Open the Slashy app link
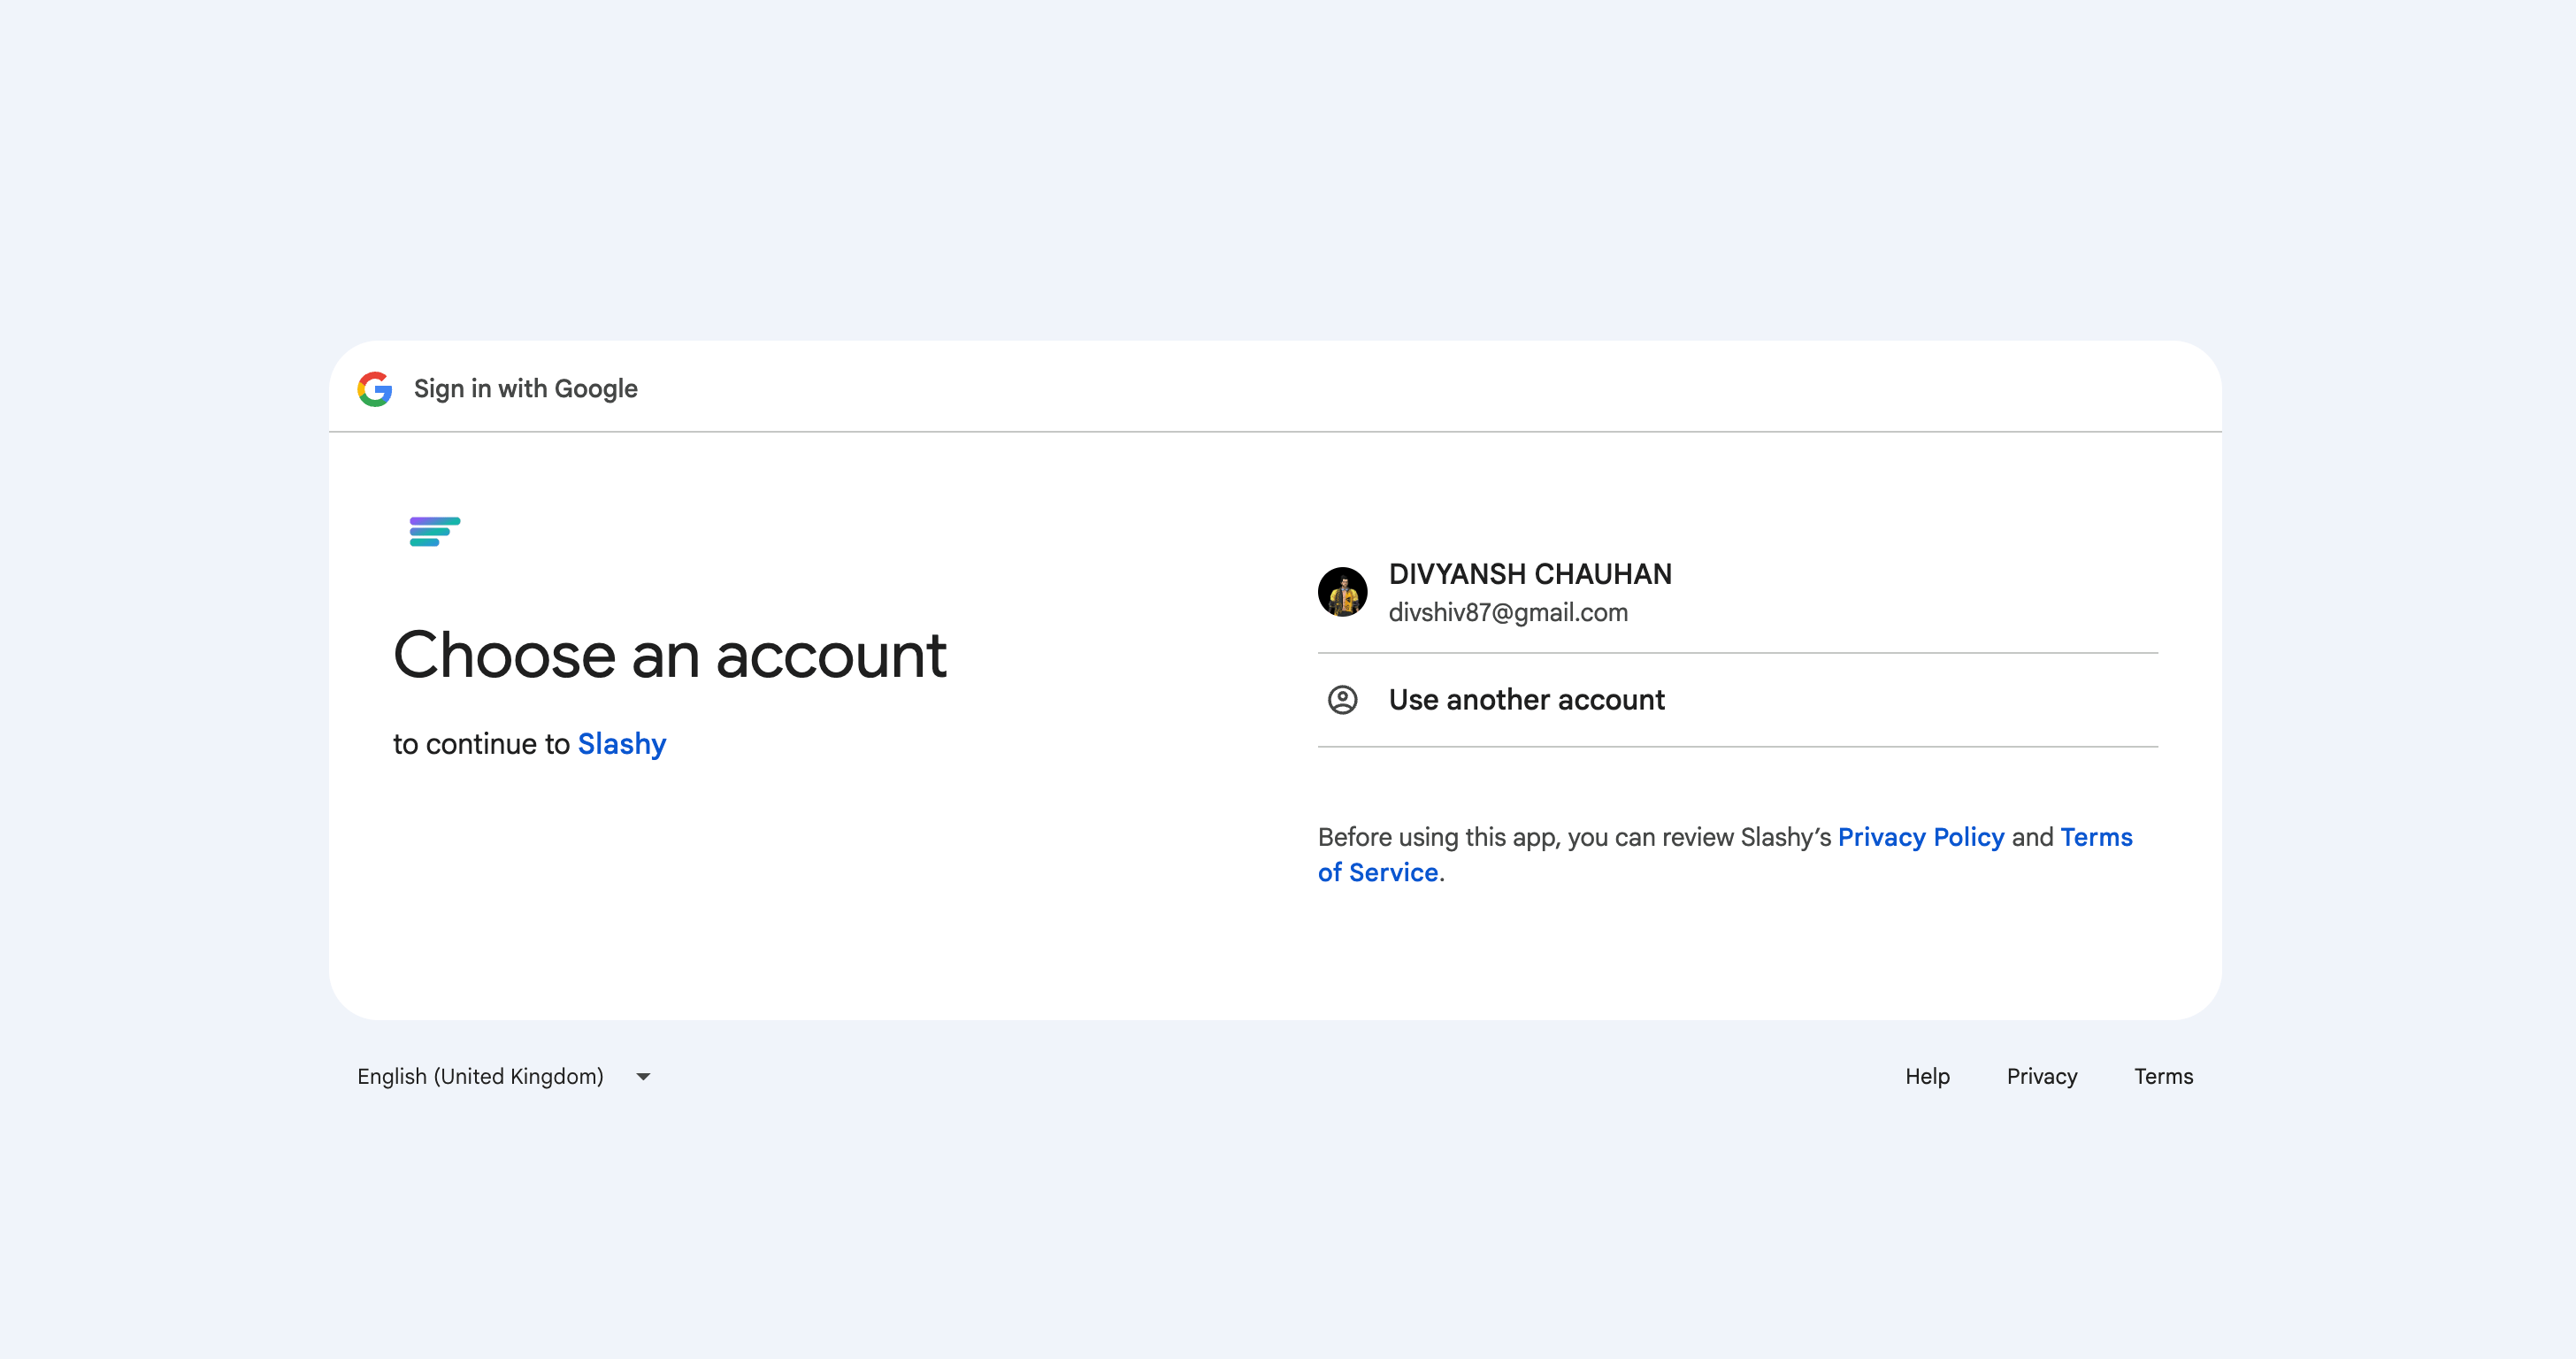This screenshot has width=2576, height=1359. pos(622,744)
